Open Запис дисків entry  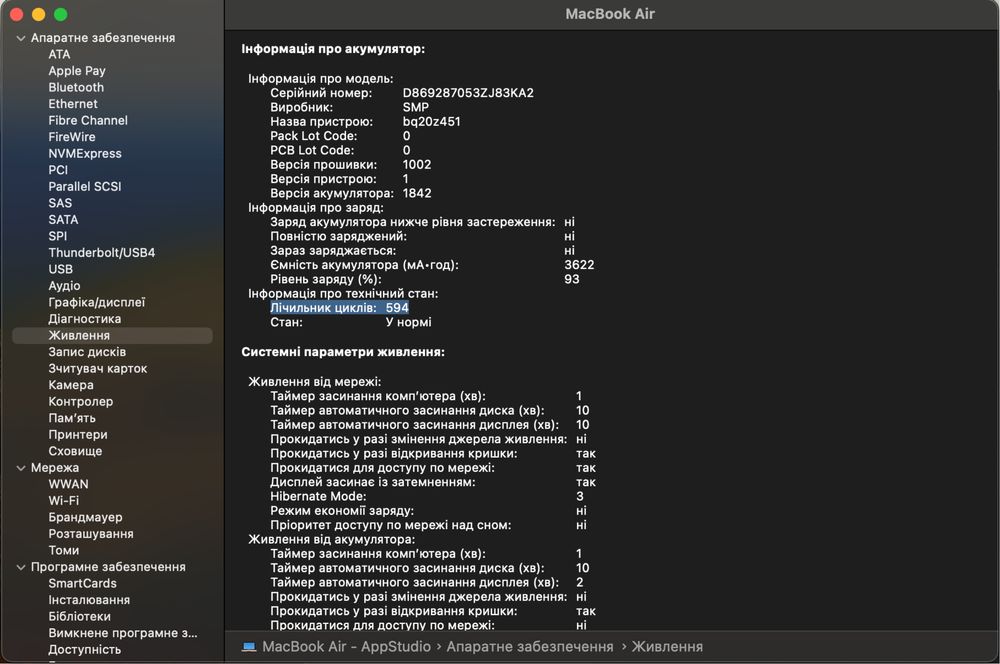[87, 352]
